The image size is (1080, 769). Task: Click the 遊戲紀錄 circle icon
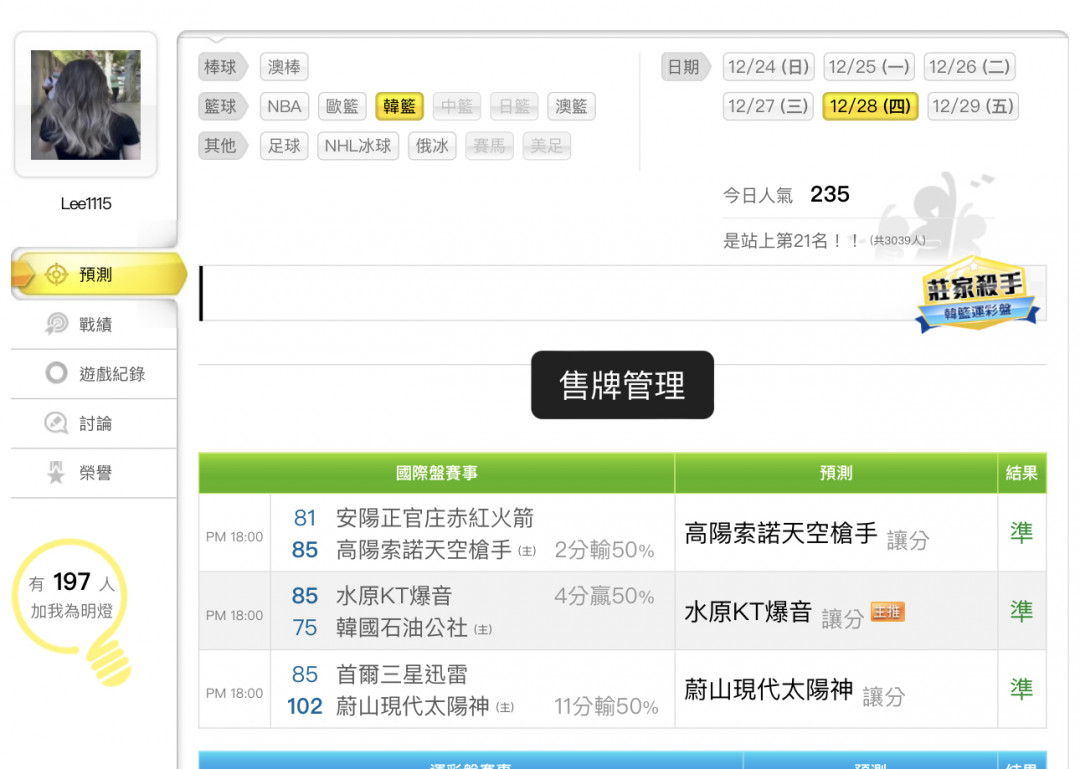click(x=56, y=373)
